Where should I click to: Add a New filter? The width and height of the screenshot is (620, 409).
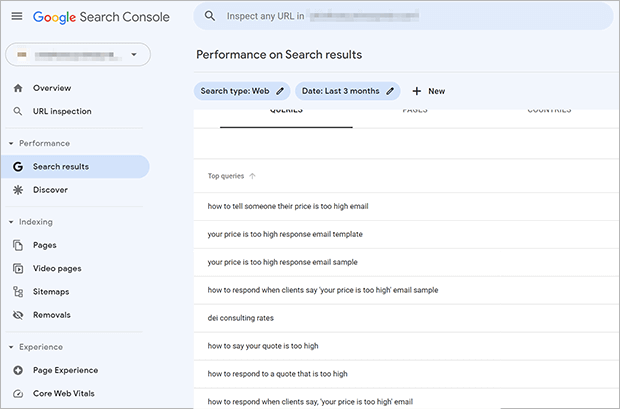coord(428,91)
